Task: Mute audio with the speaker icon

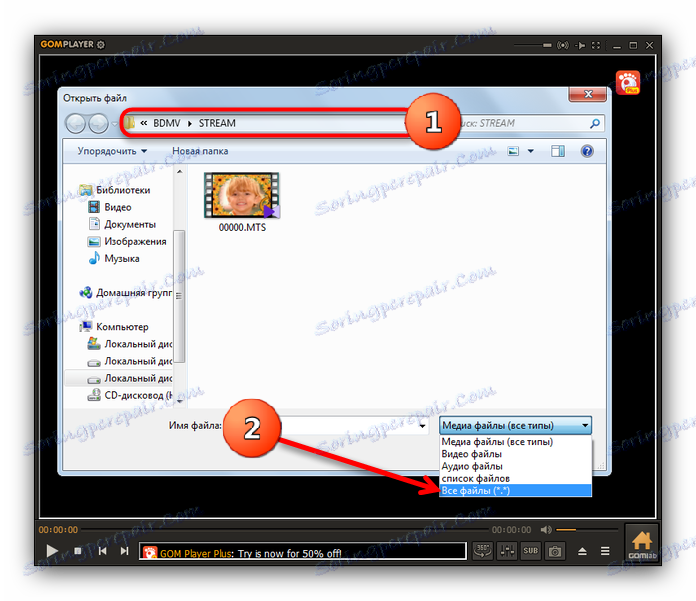Action: [546, 530]
